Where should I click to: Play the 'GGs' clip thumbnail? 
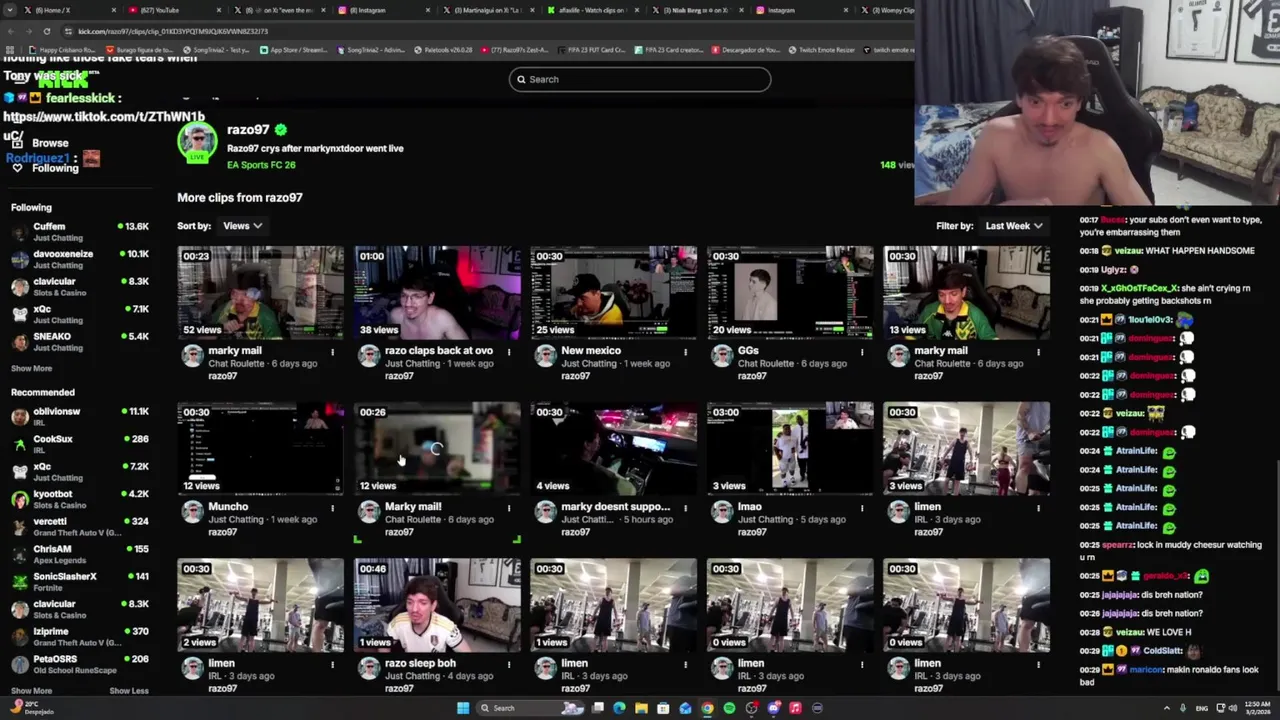[790, 292]
